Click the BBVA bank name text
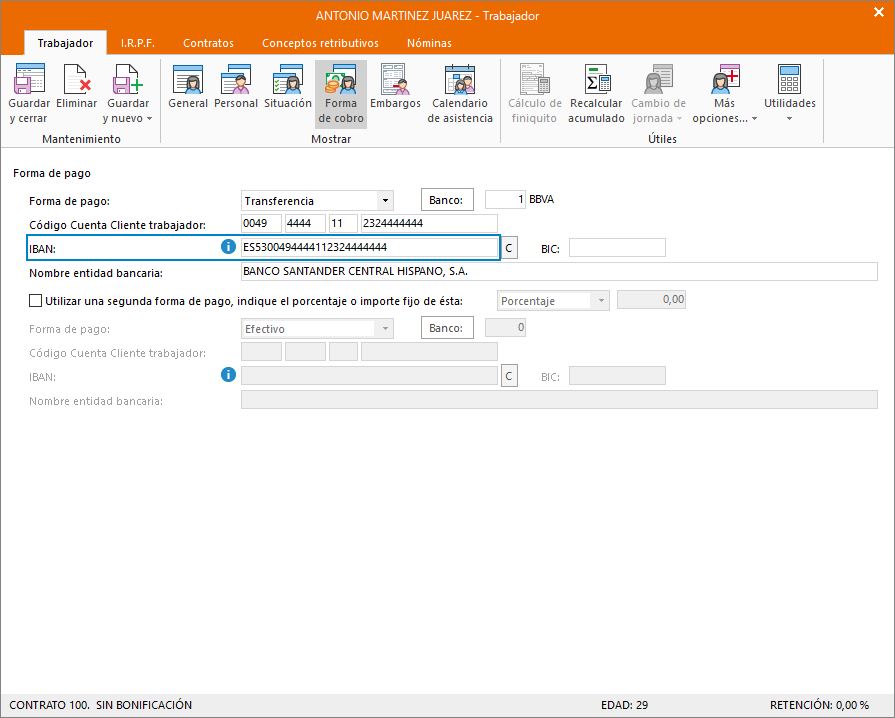This screenshot has width=895, height=718. [542, 199]
